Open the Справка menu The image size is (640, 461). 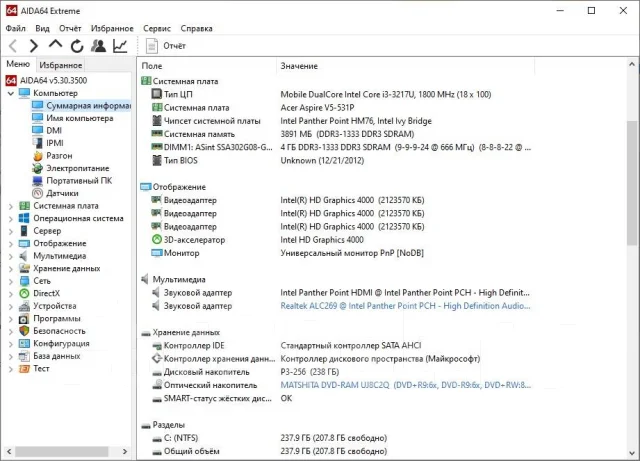point(196,28)
